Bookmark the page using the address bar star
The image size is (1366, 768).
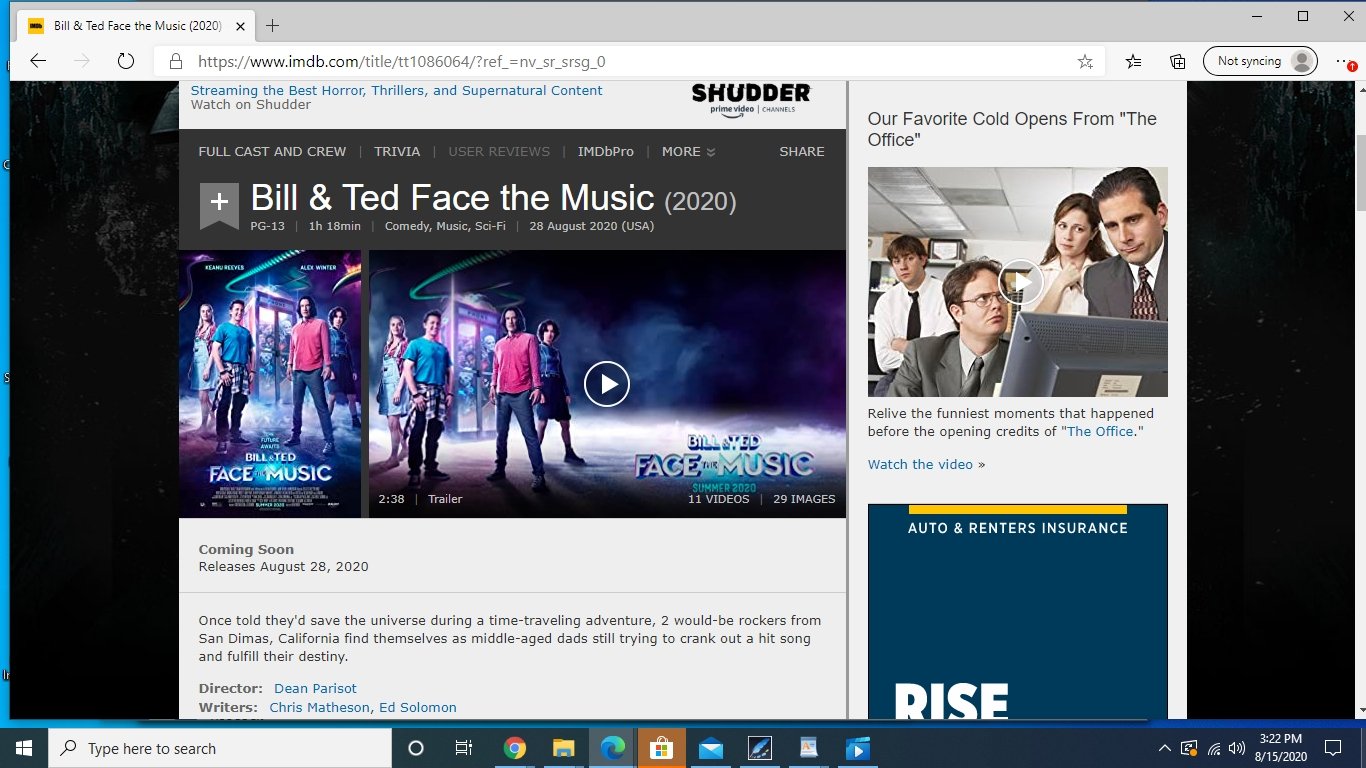pos(1084,61)
